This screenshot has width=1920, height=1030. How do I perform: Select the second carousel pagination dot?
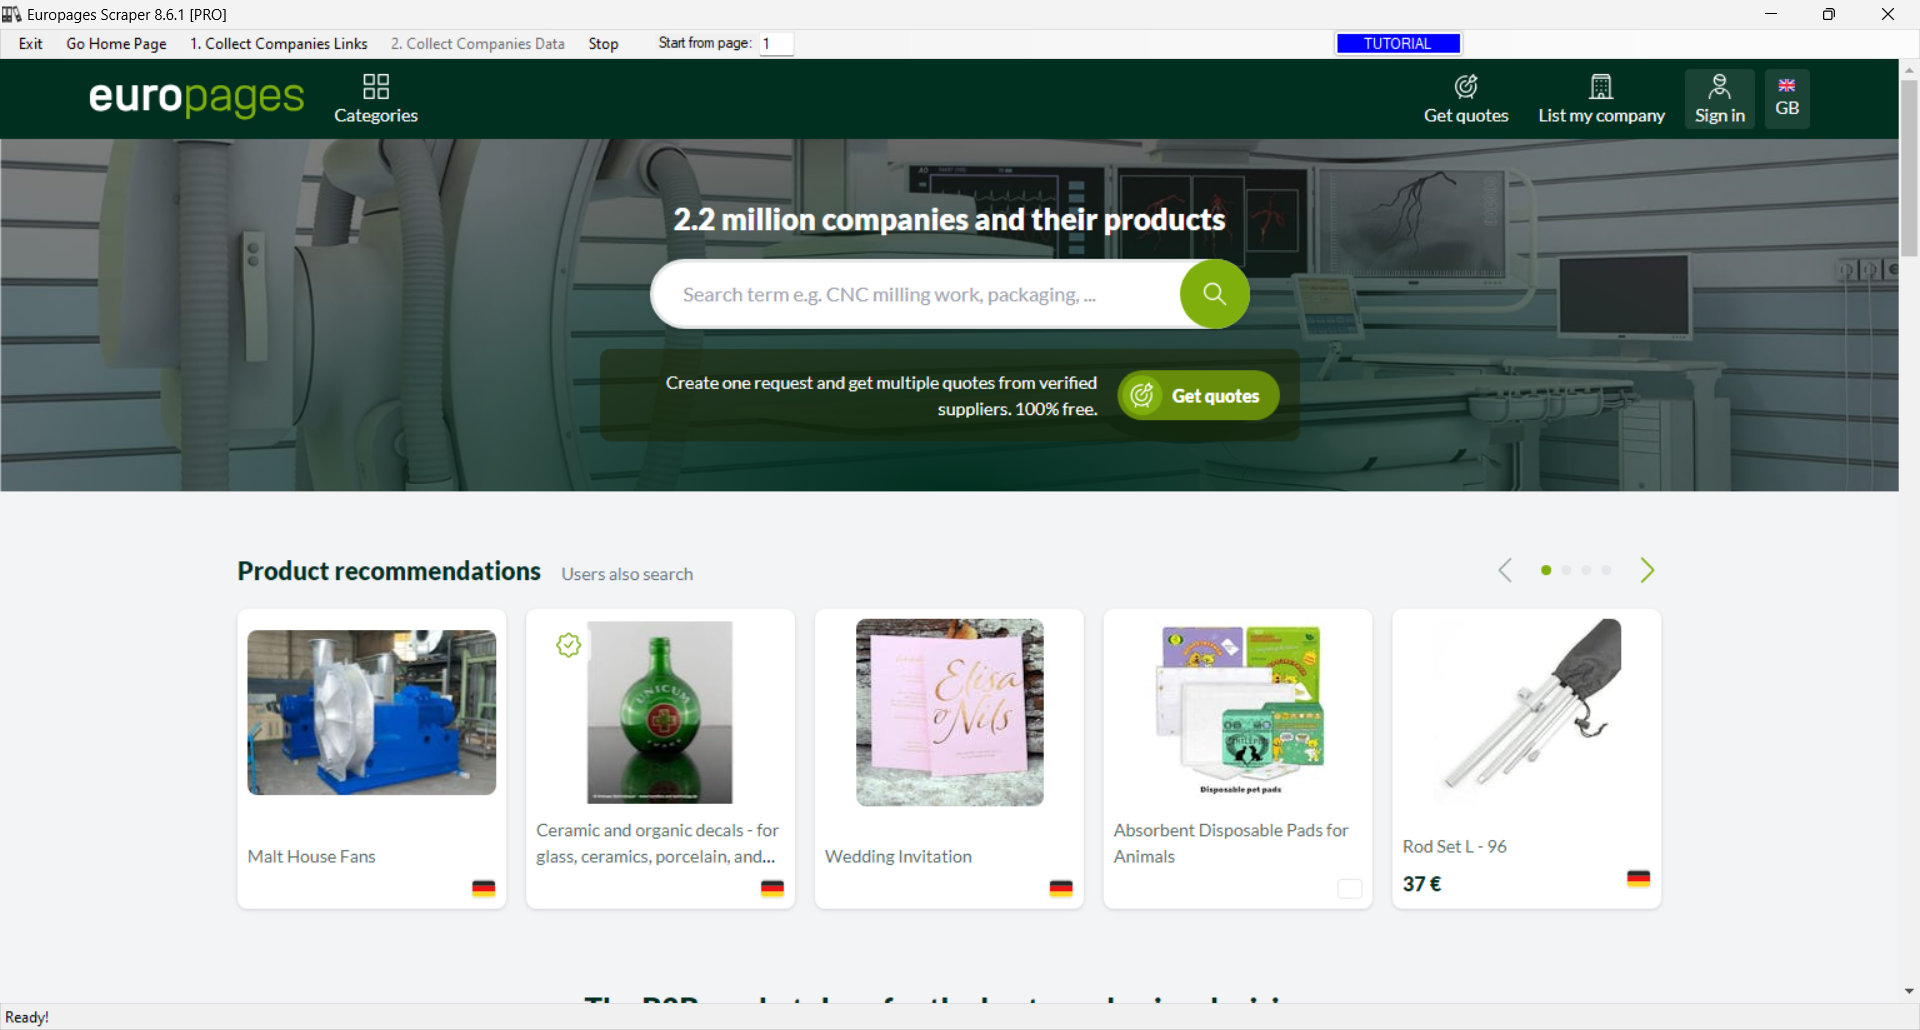coord(1566,570)
